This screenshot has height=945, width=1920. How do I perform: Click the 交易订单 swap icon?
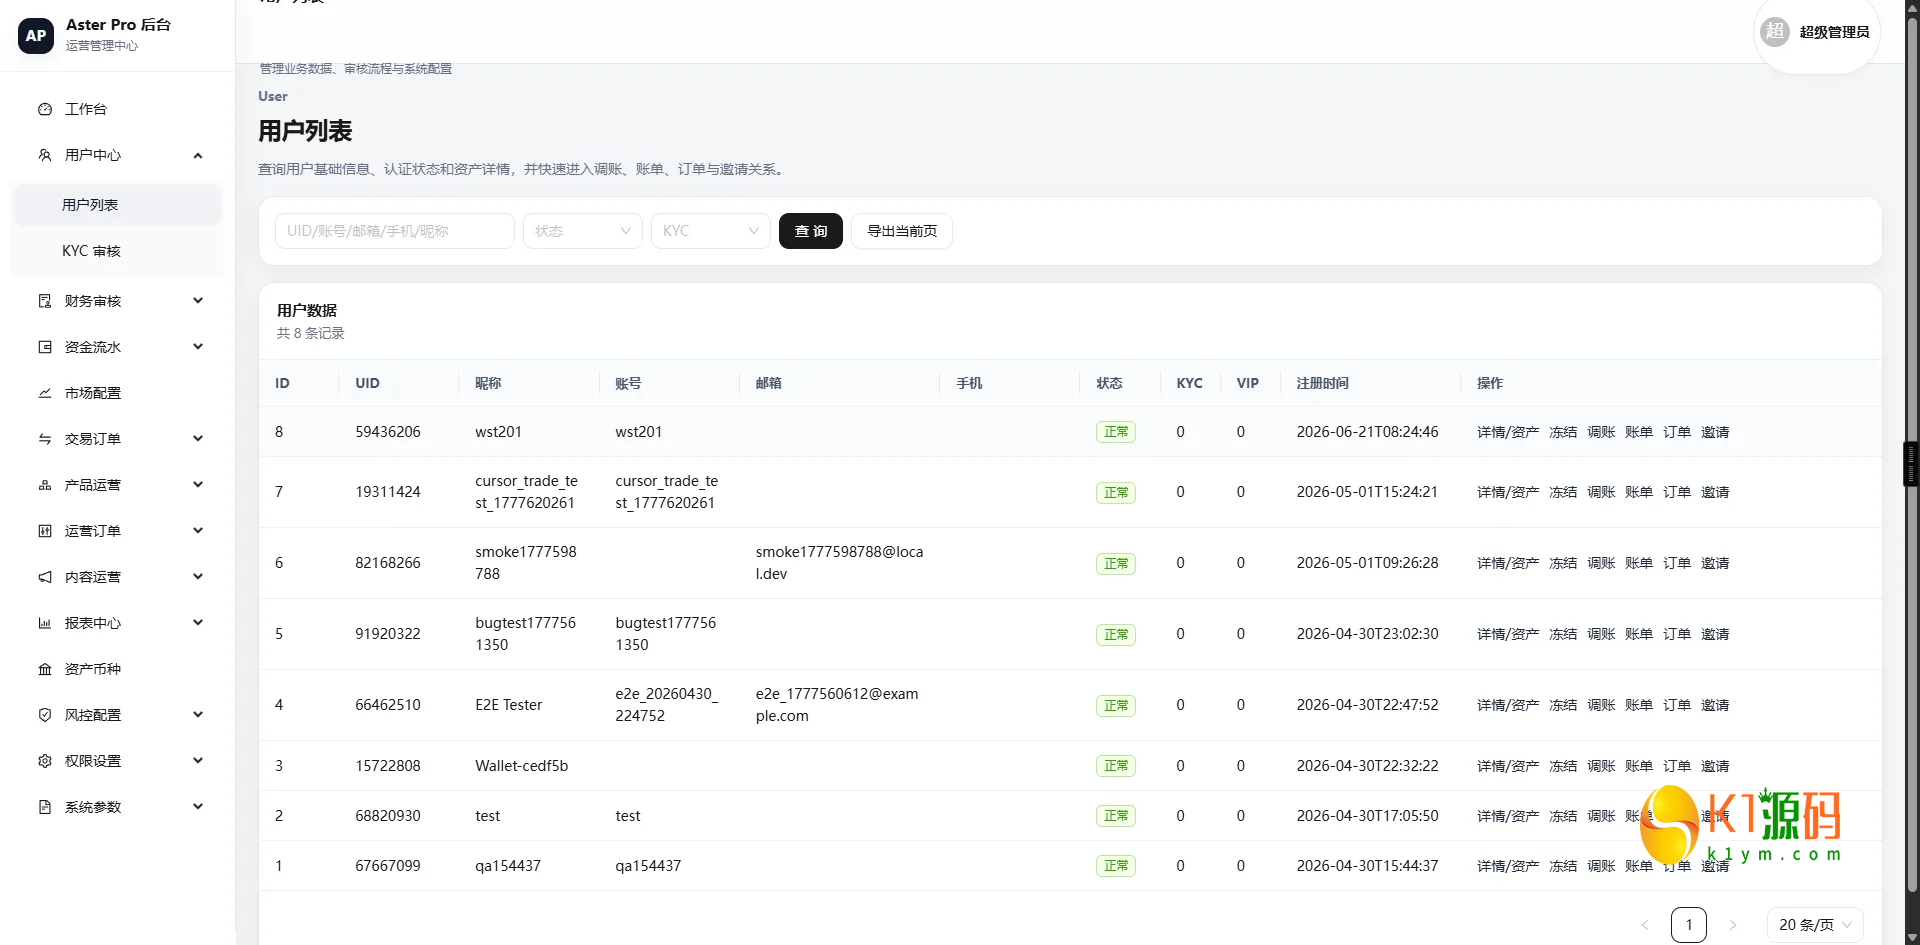45,439
